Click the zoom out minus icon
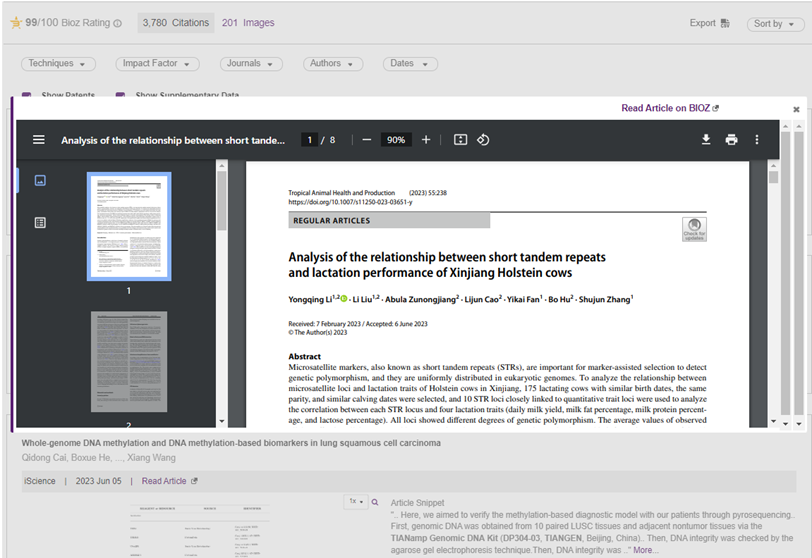Viewport: 812px width, 558px height. 367,140
